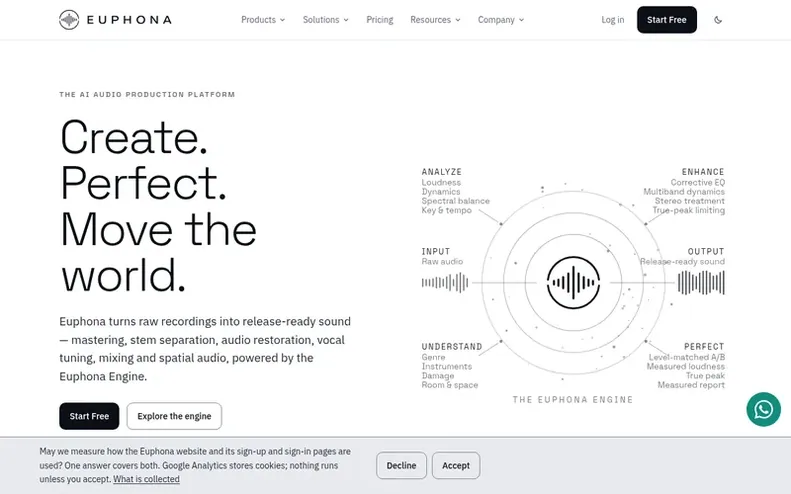791x494 pixels.
Task: Decline analytics cookies
Action: (401, 465)
